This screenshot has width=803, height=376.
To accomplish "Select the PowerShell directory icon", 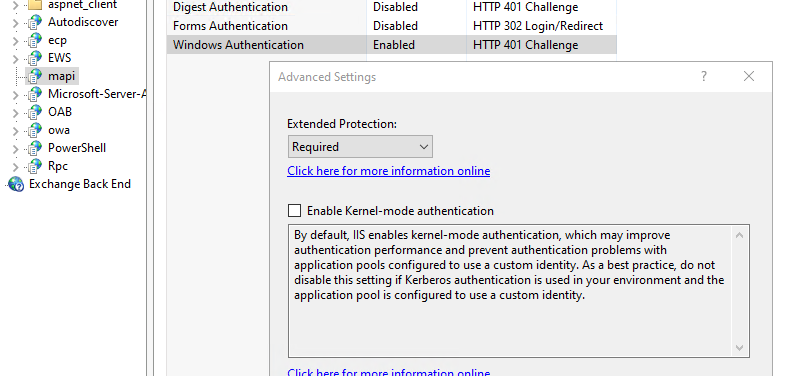I will tap(35, 148).
